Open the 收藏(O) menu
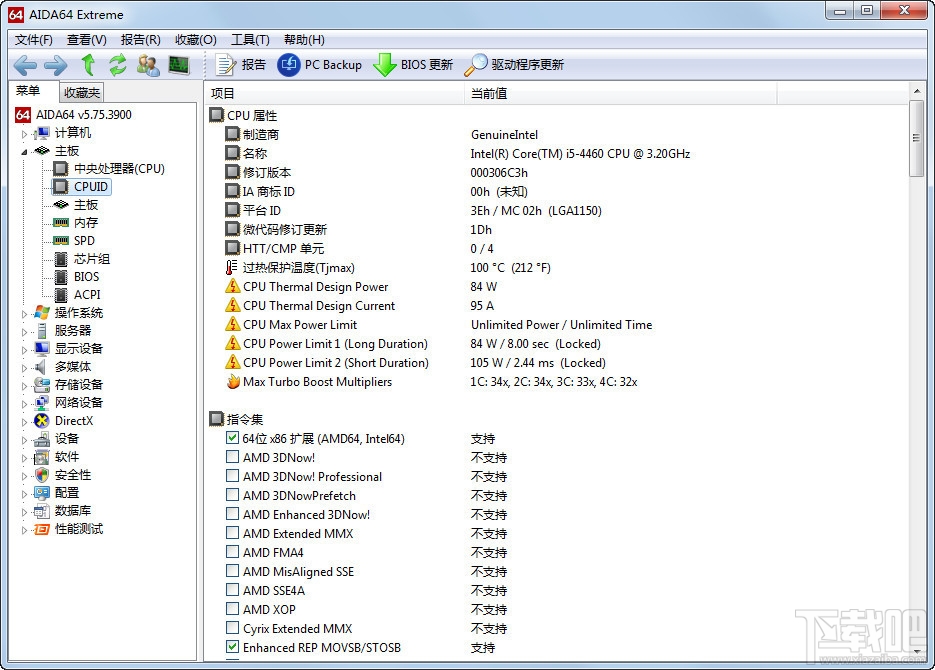 click(196, 39)
